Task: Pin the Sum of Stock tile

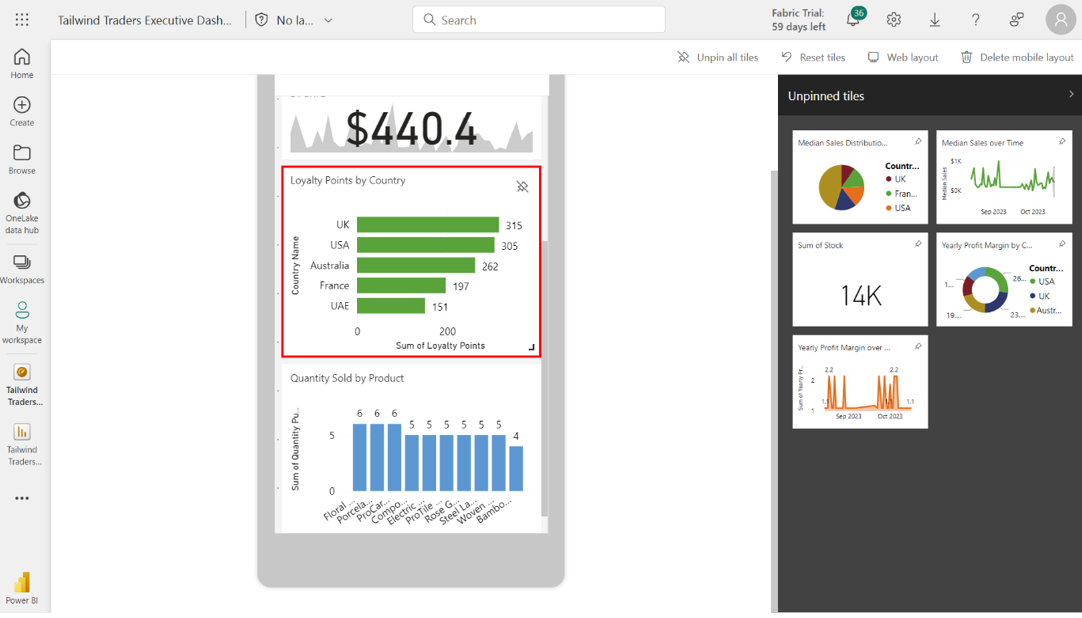Action: [x=918, y=244]
